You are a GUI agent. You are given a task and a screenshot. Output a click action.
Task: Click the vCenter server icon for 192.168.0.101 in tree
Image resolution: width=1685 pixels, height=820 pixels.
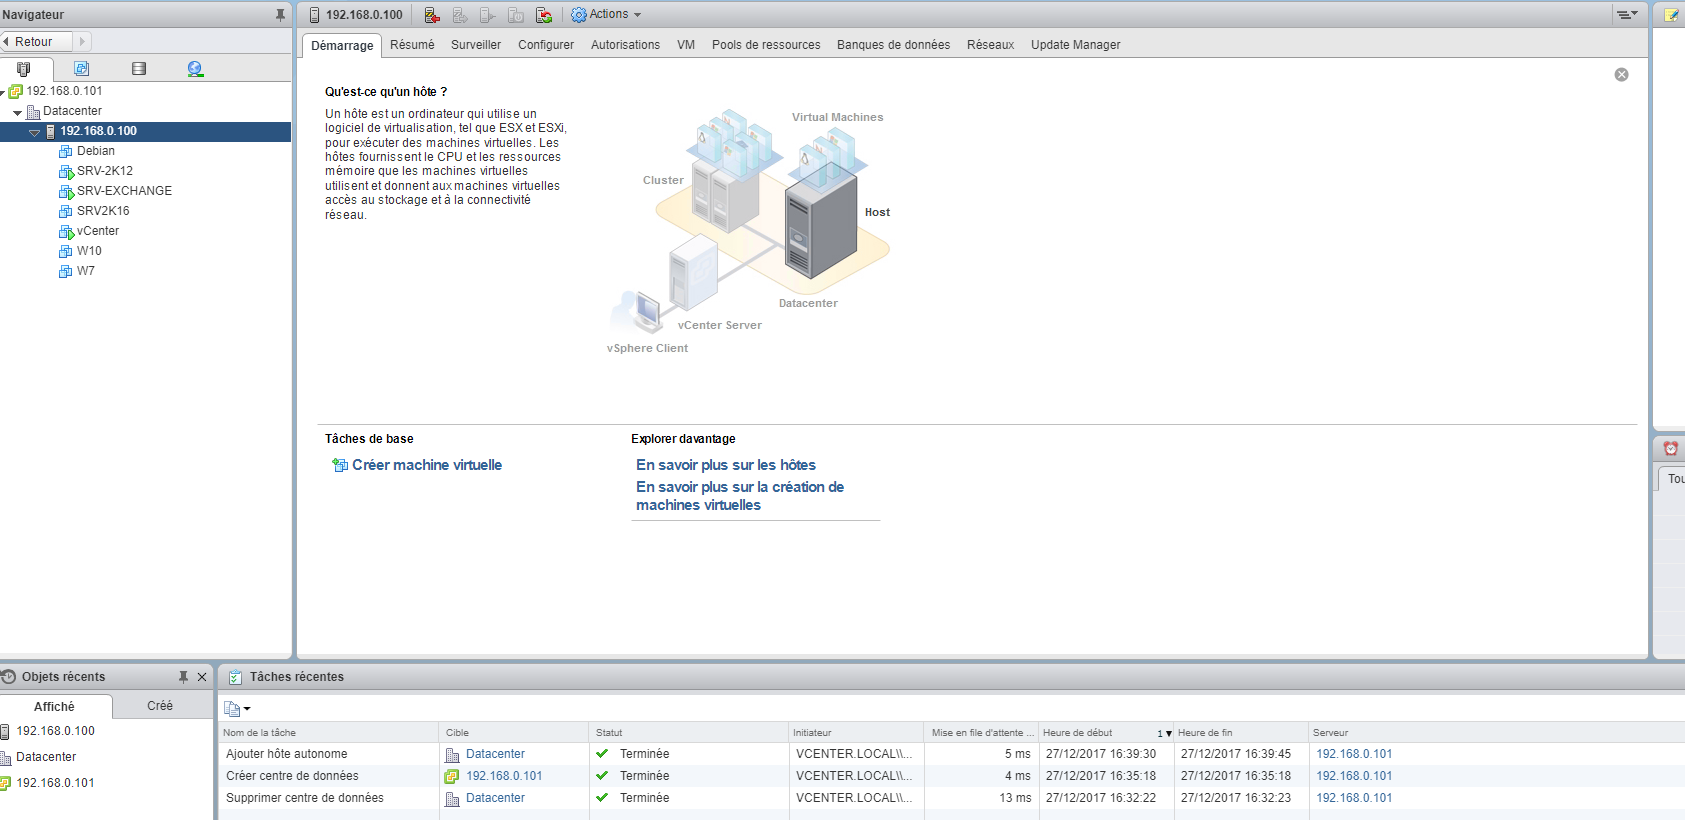pos(16,91)
